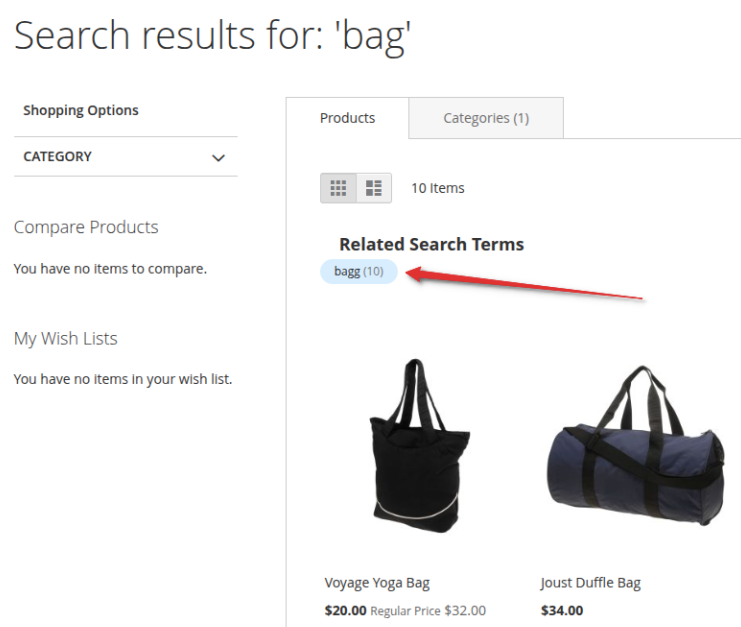741x627 pixels.
Task: View the navy Joust Duffle Bag image
Action: click(x=636, y=446)
